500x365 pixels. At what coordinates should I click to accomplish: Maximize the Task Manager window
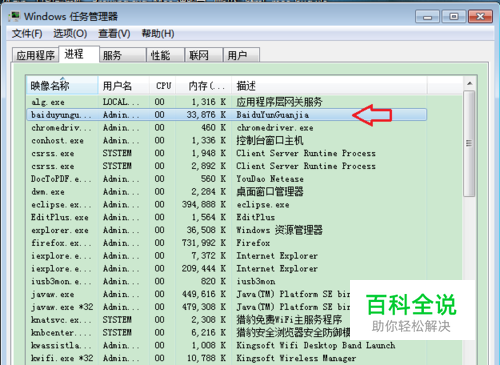click(454, 16)
